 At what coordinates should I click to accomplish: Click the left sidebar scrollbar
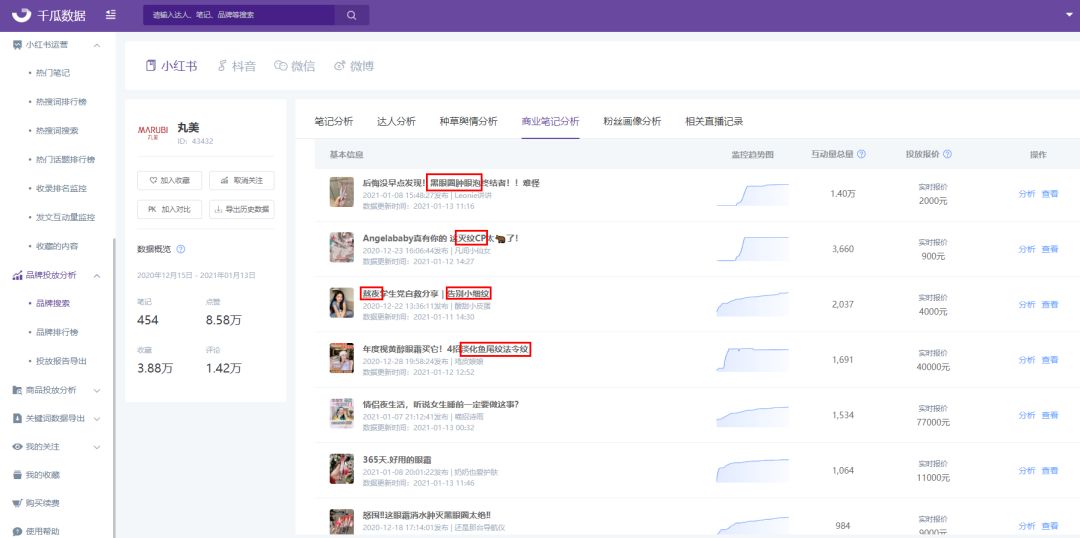pyautogui.click(x=114, y=386)
